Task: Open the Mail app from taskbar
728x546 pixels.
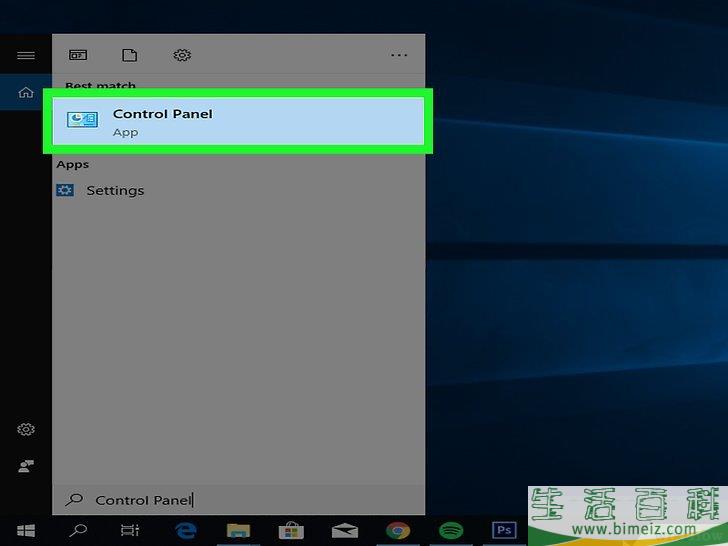Action: (345, 530)
